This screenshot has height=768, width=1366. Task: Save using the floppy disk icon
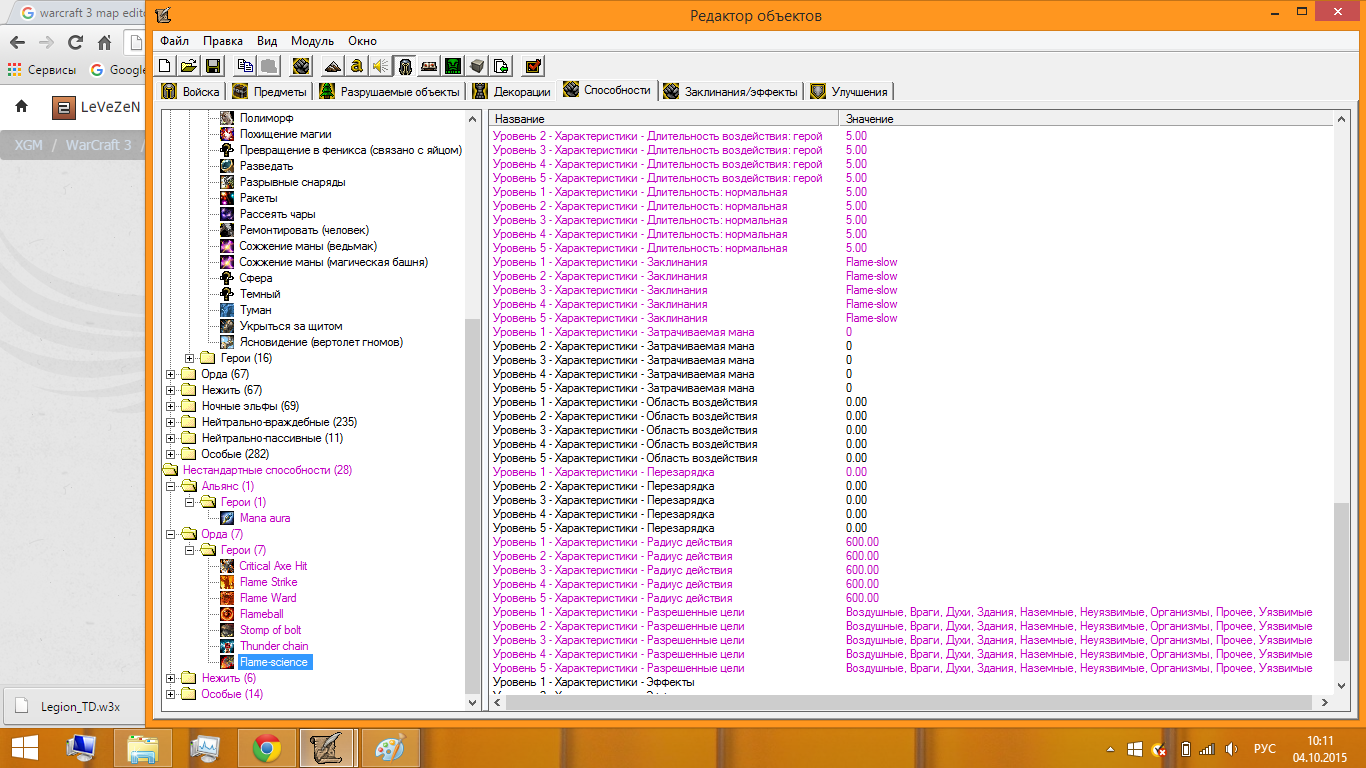click(212, 66)
